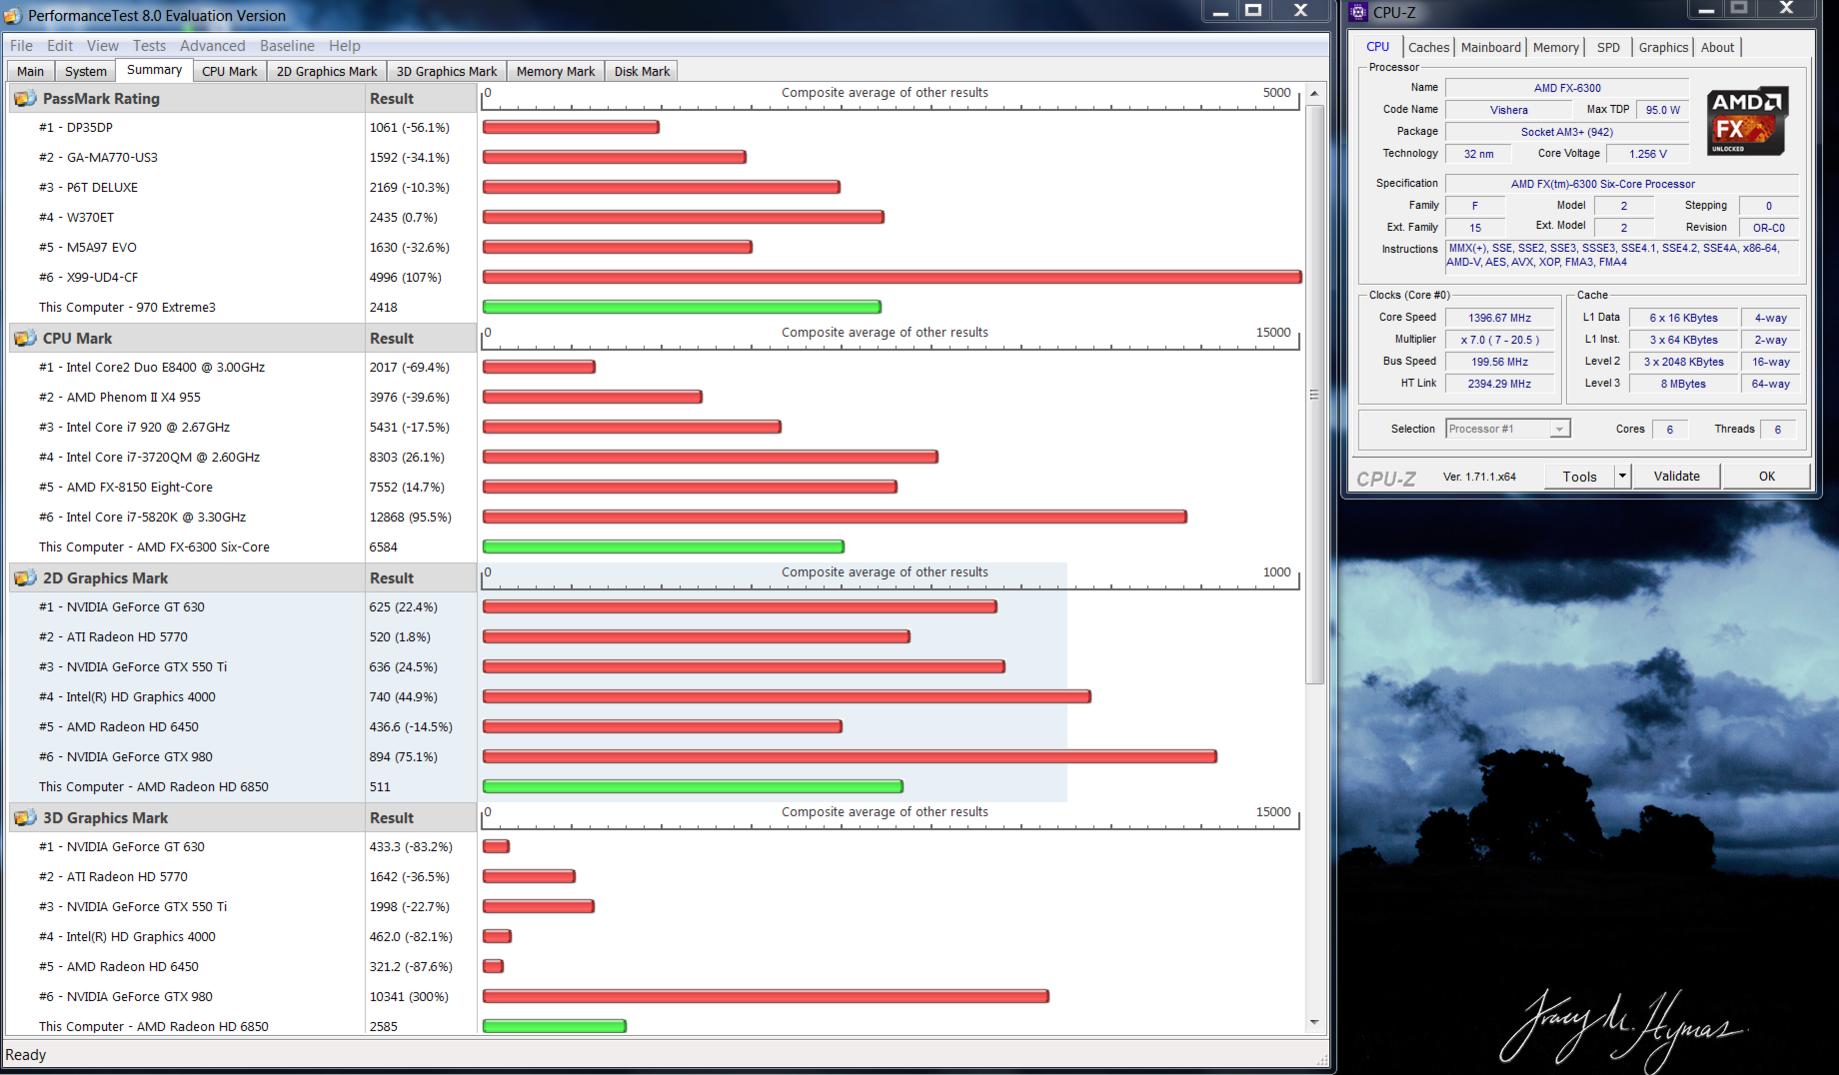1839x1075 pixels.
Task: Switch to the Memory Mark tab
Action: point(555,71)
